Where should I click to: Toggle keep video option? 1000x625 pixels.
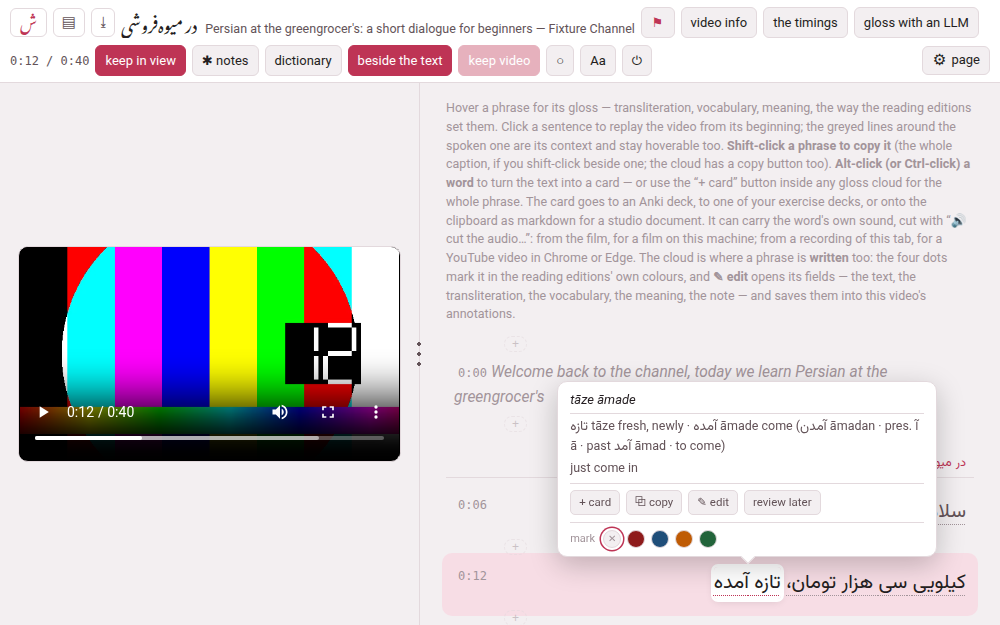(x=499, y=61)
